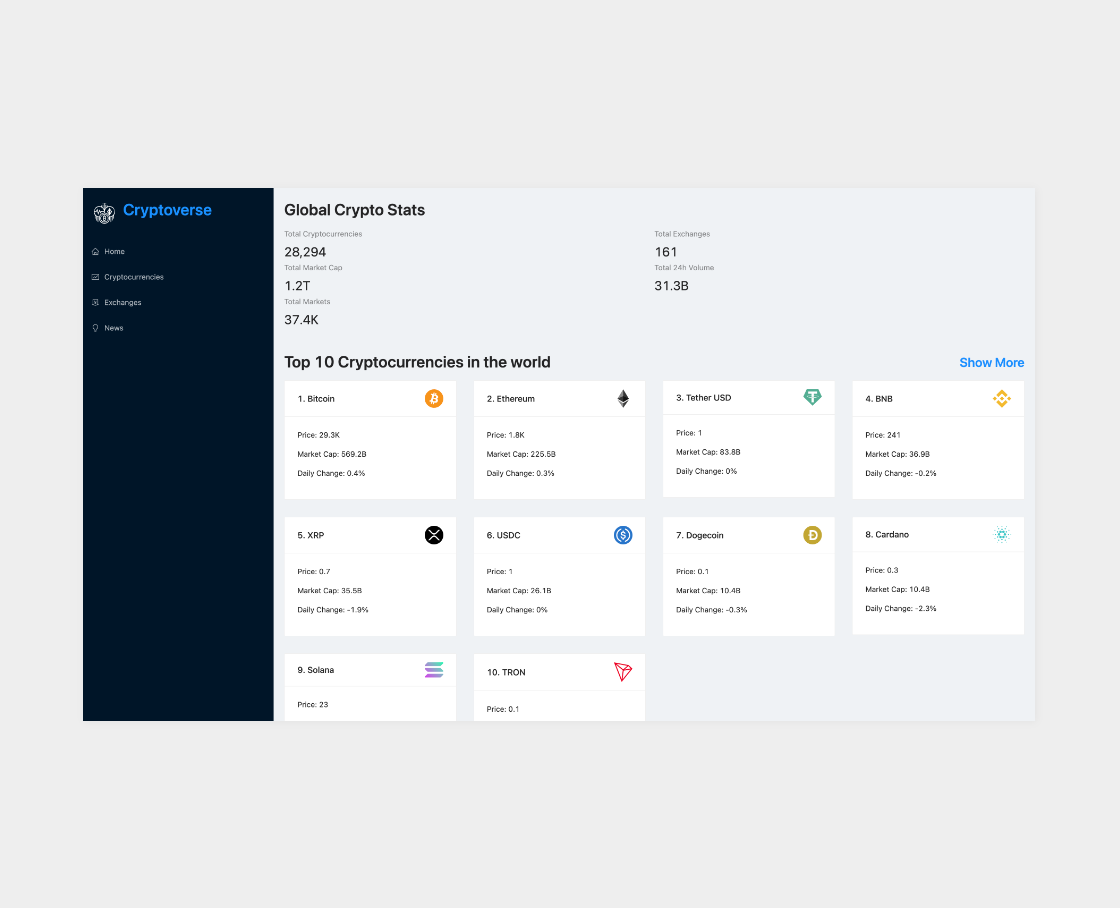This screenshot has width=1120, height=908.
Task: Navigate to News in the sidebar
Action: pos(114,328)
